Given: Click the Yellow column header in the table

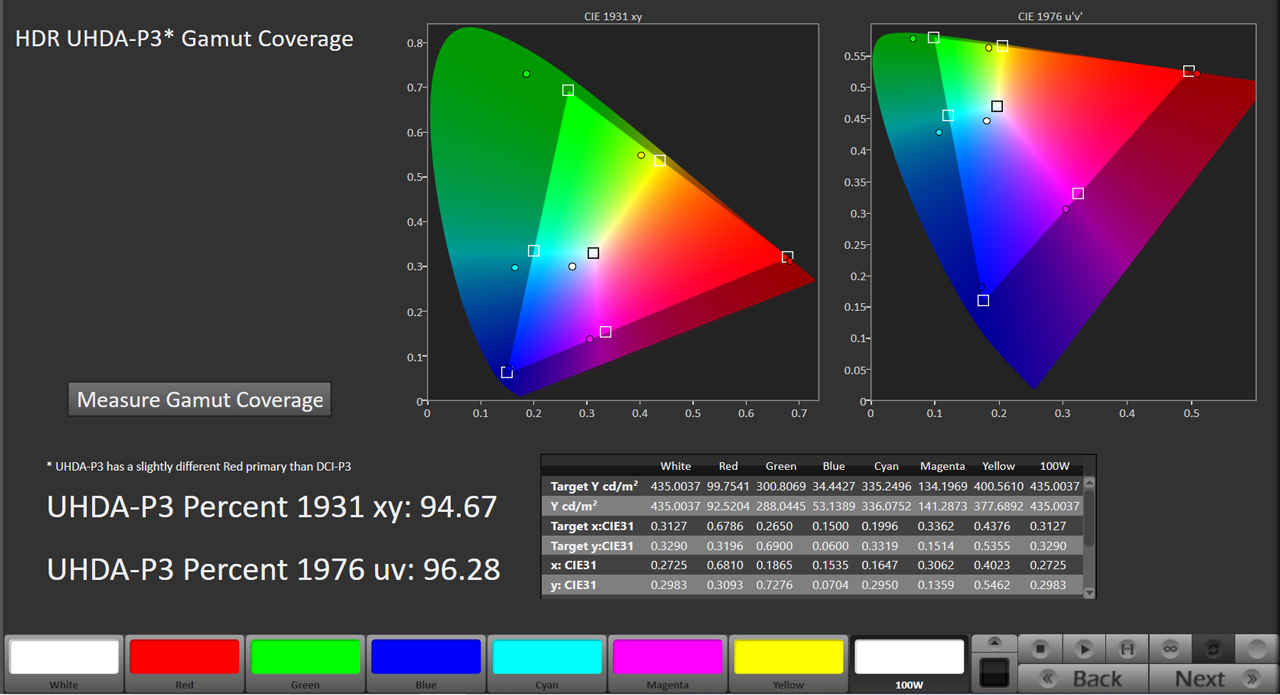Looking at the screenshot, I should (x=998, y=466).
